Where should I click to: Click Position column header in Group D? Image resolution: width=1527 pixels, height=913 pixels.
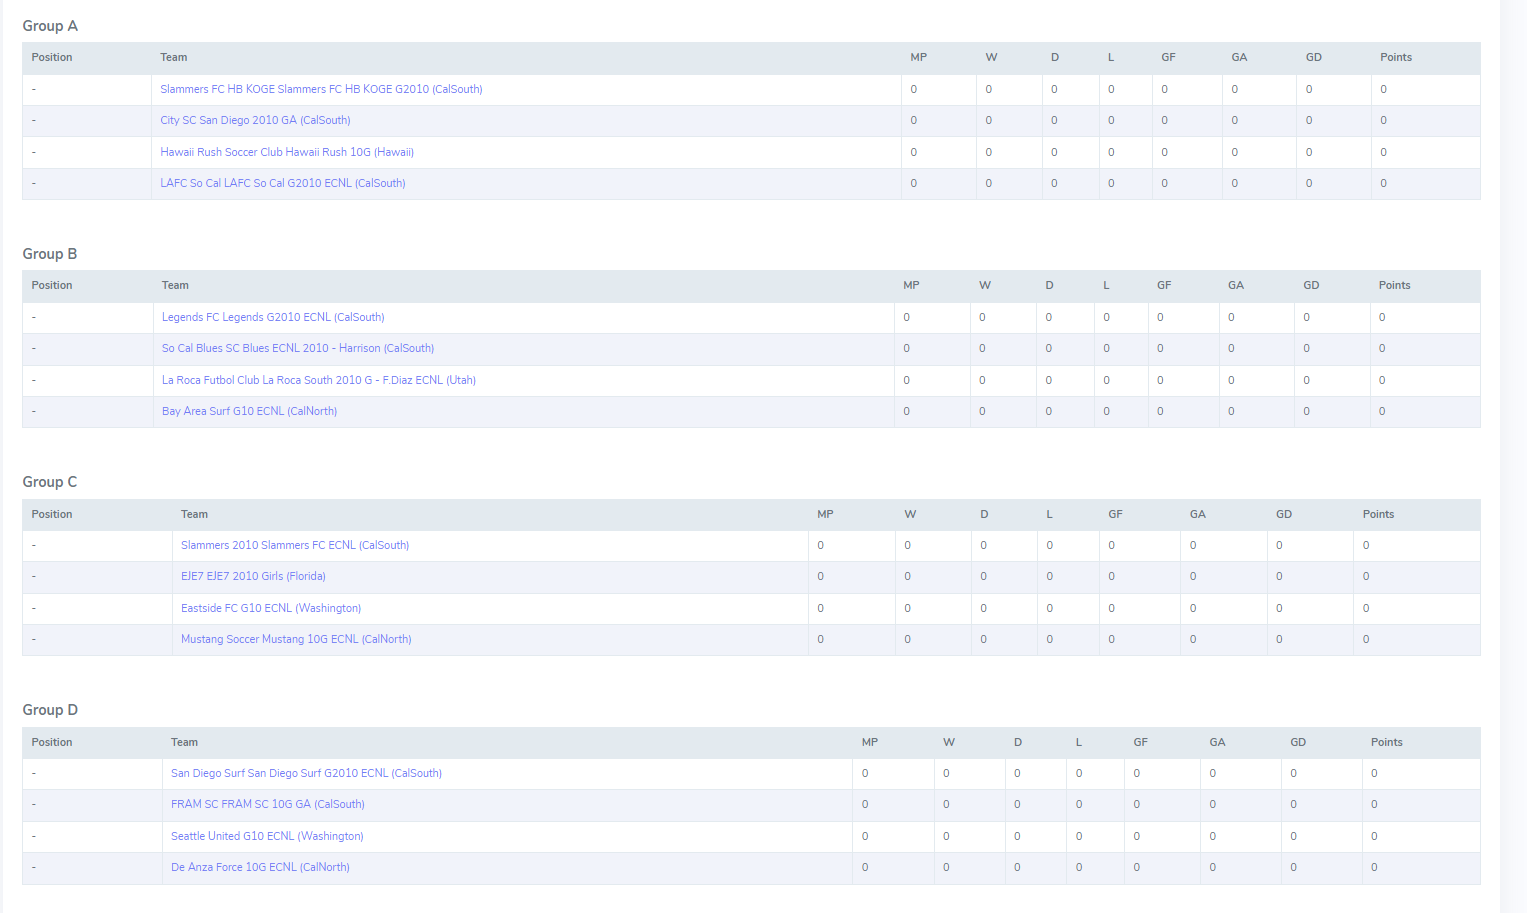coord(52,742)
